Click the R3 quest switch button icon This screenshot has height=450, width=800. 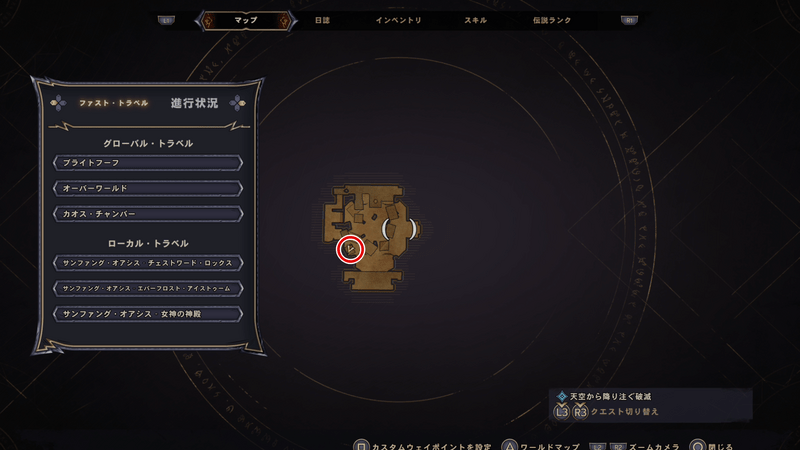(580, 411)
